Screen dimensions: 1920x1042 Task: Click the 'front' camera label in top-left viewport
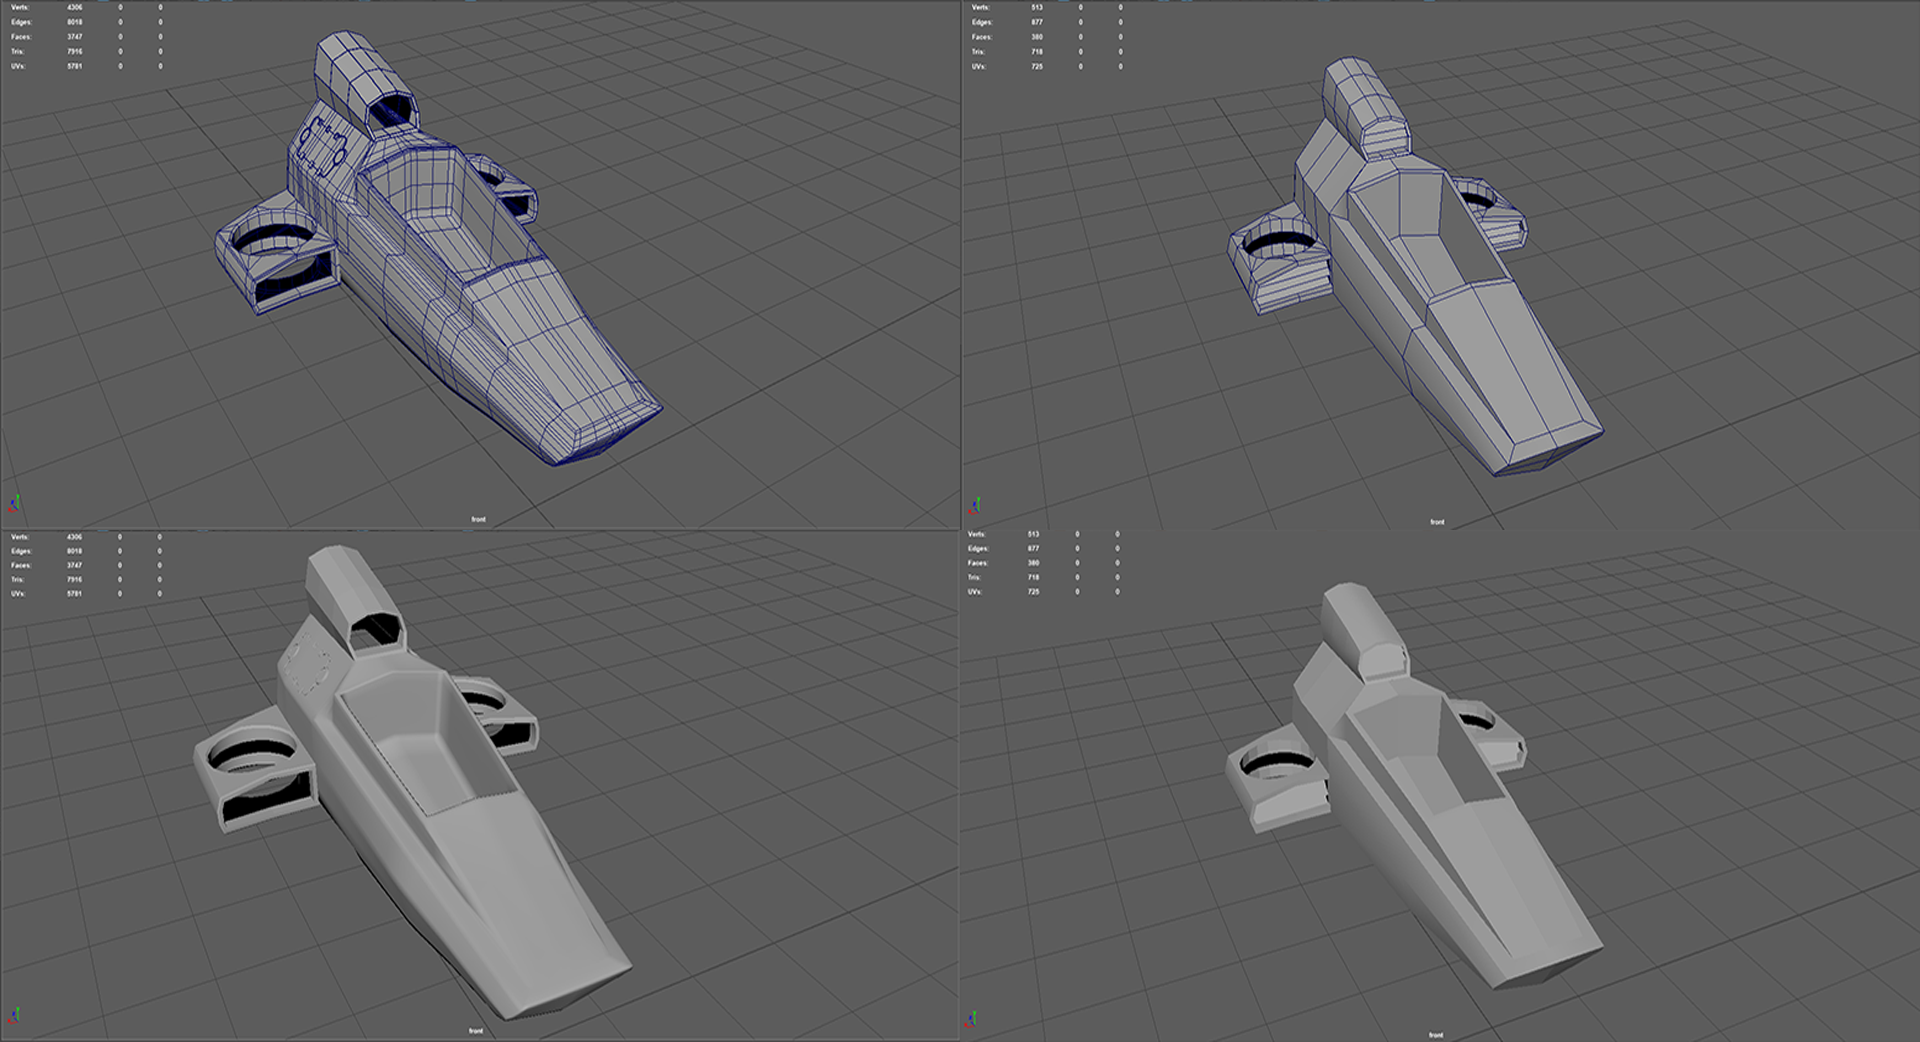[478, 519]
